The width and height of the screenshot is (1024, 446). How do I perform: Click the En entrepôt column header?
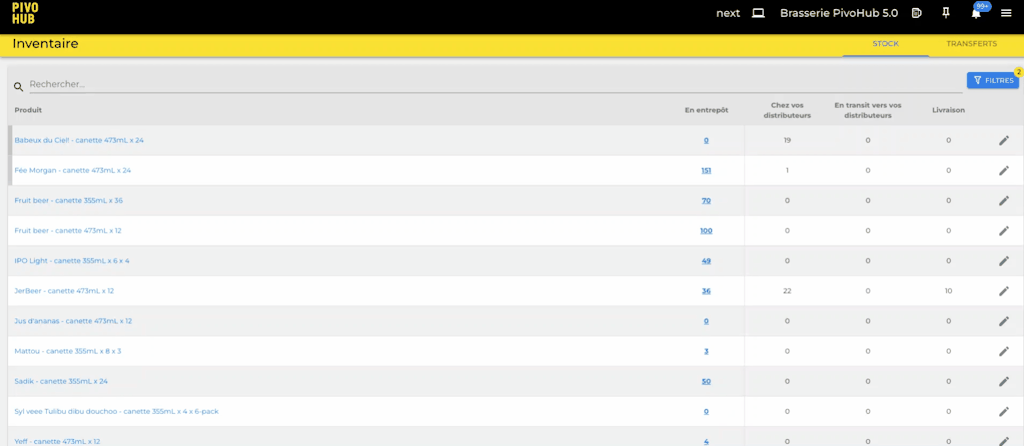click(x=706, y=110)
